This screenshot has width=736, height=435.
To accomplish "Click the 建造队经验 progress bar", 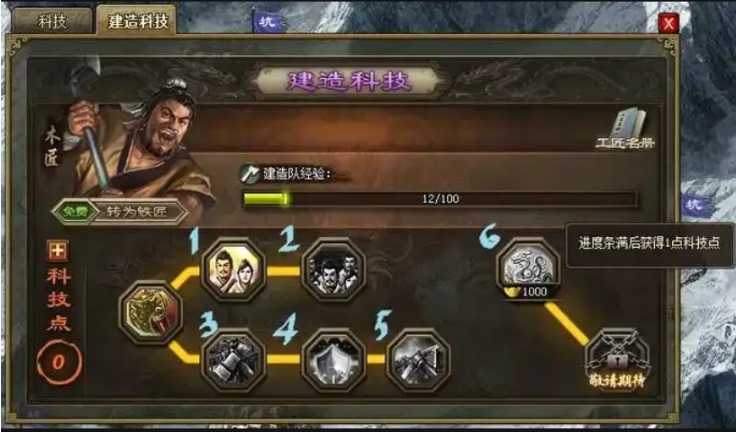I will coord(440,198).
